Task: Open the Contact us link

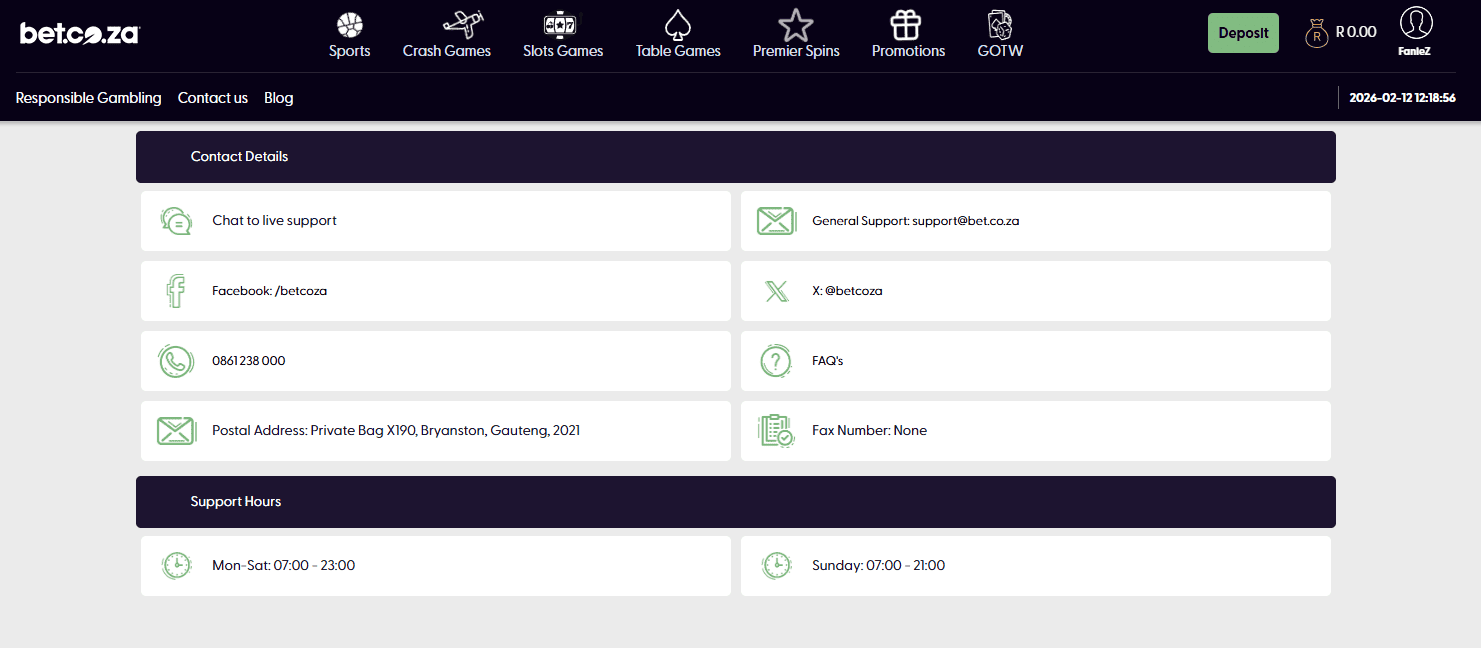Action: [x=213, y=98]
